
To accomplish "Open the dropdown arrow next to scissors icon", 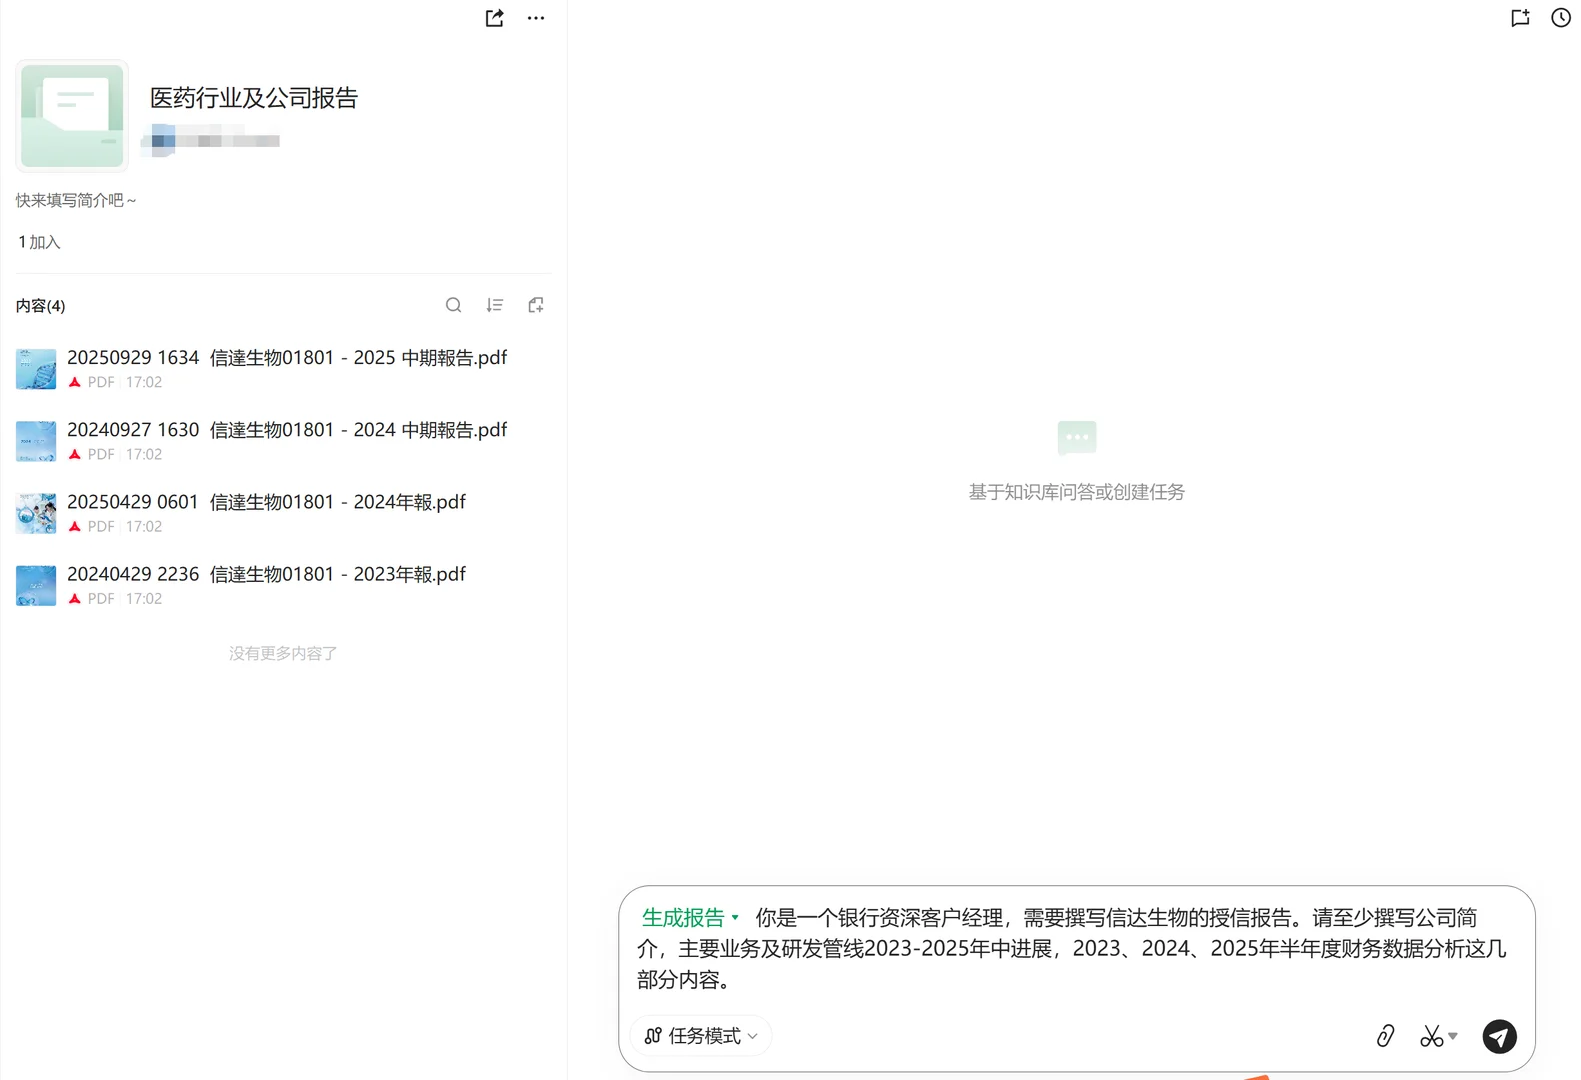I will click(1453, 1036).
